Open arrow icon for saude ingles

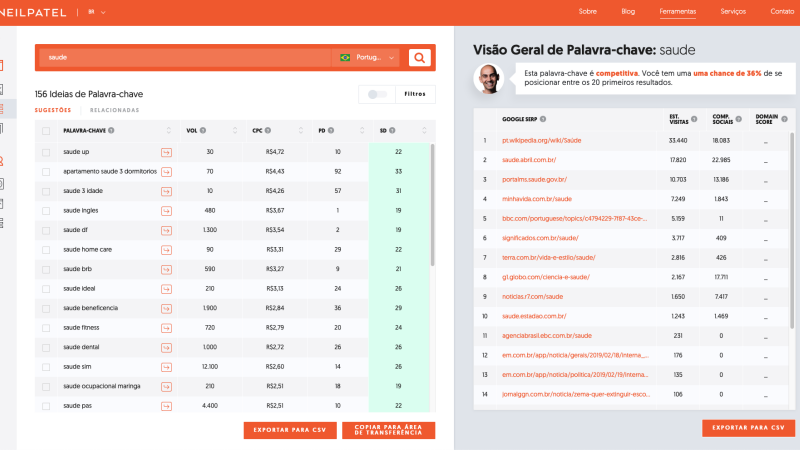pos(166,211)
